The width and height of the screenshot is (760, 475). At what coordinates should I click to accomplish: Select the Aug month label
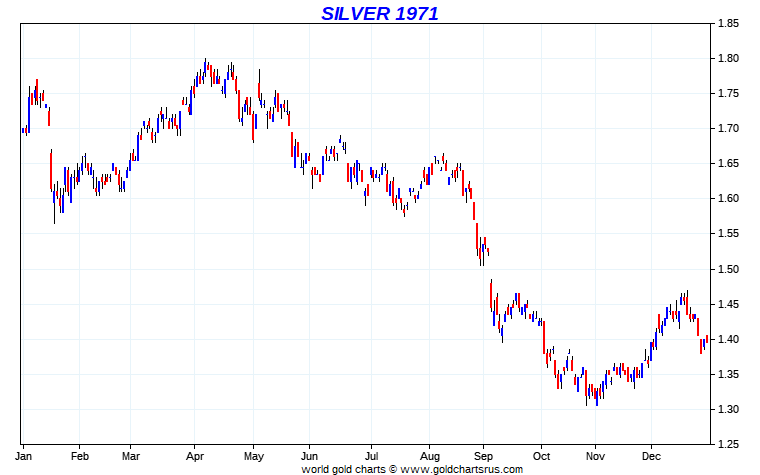(429, 457)
